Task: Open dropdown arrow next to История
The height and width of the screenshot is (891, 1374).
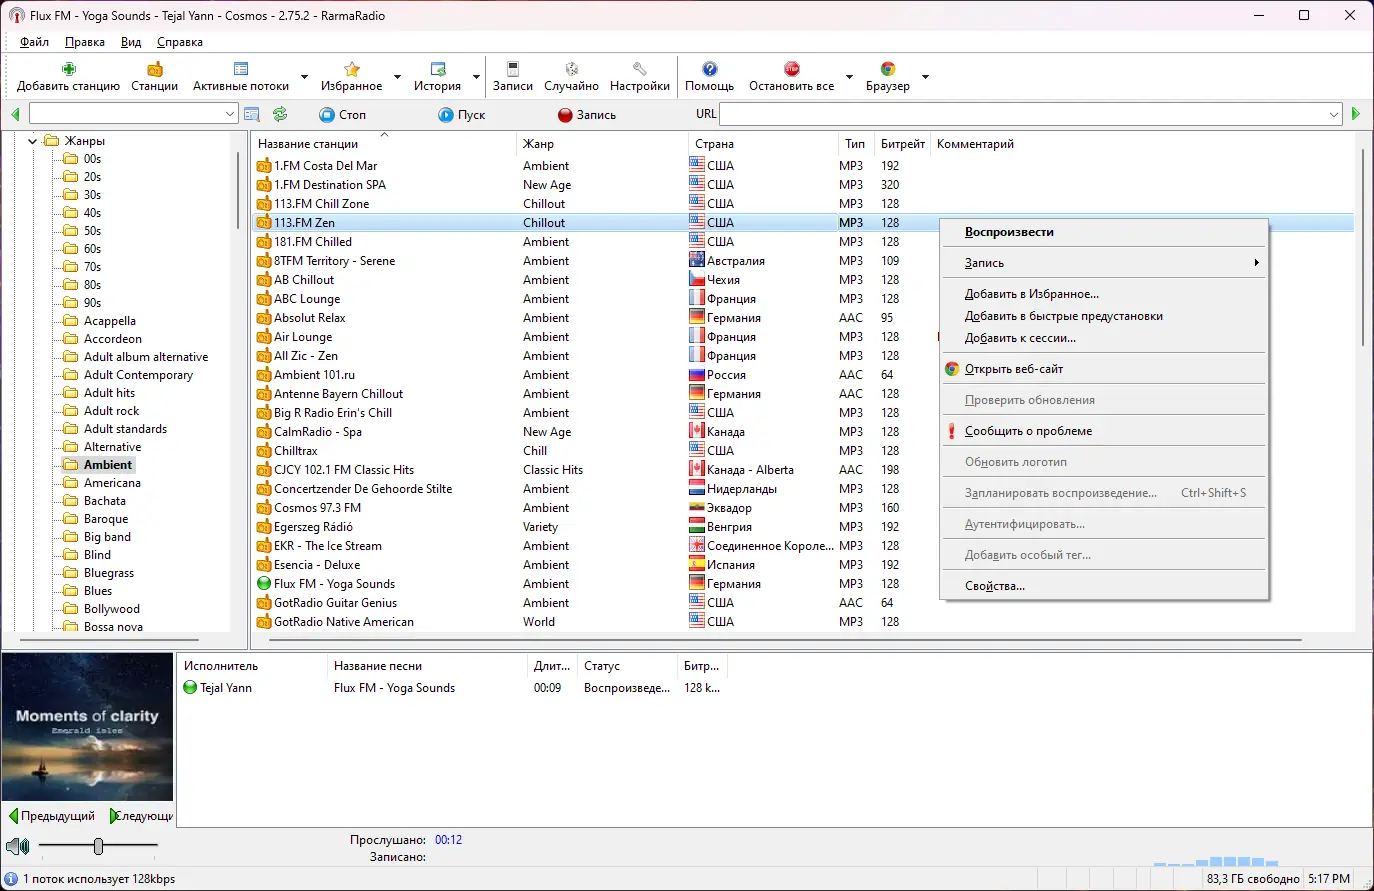Action: [476, 77]
